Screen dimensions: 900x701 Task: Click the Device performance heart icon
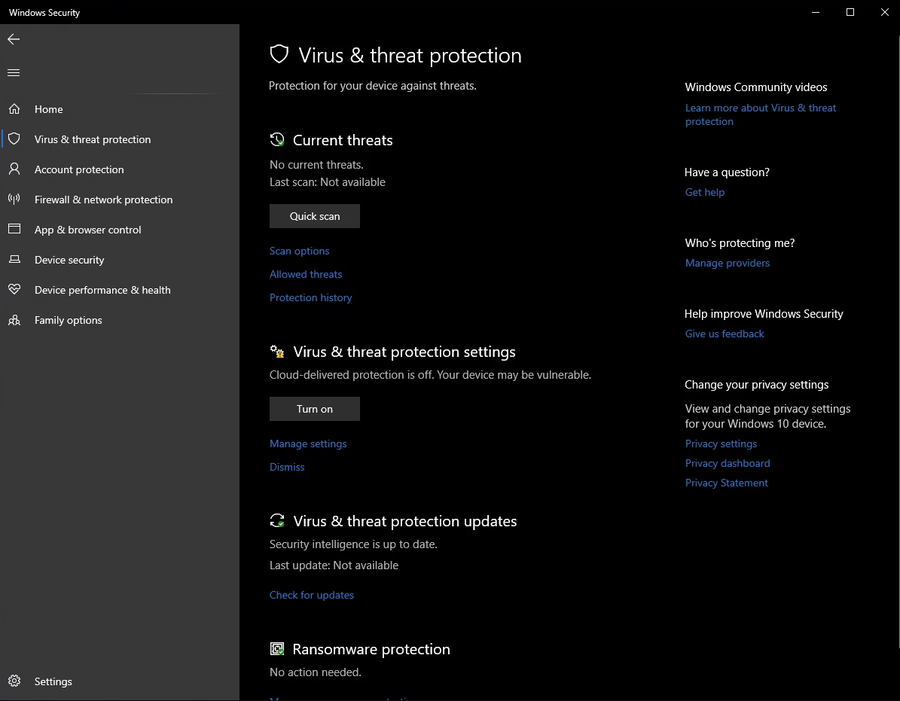point(14,289)
